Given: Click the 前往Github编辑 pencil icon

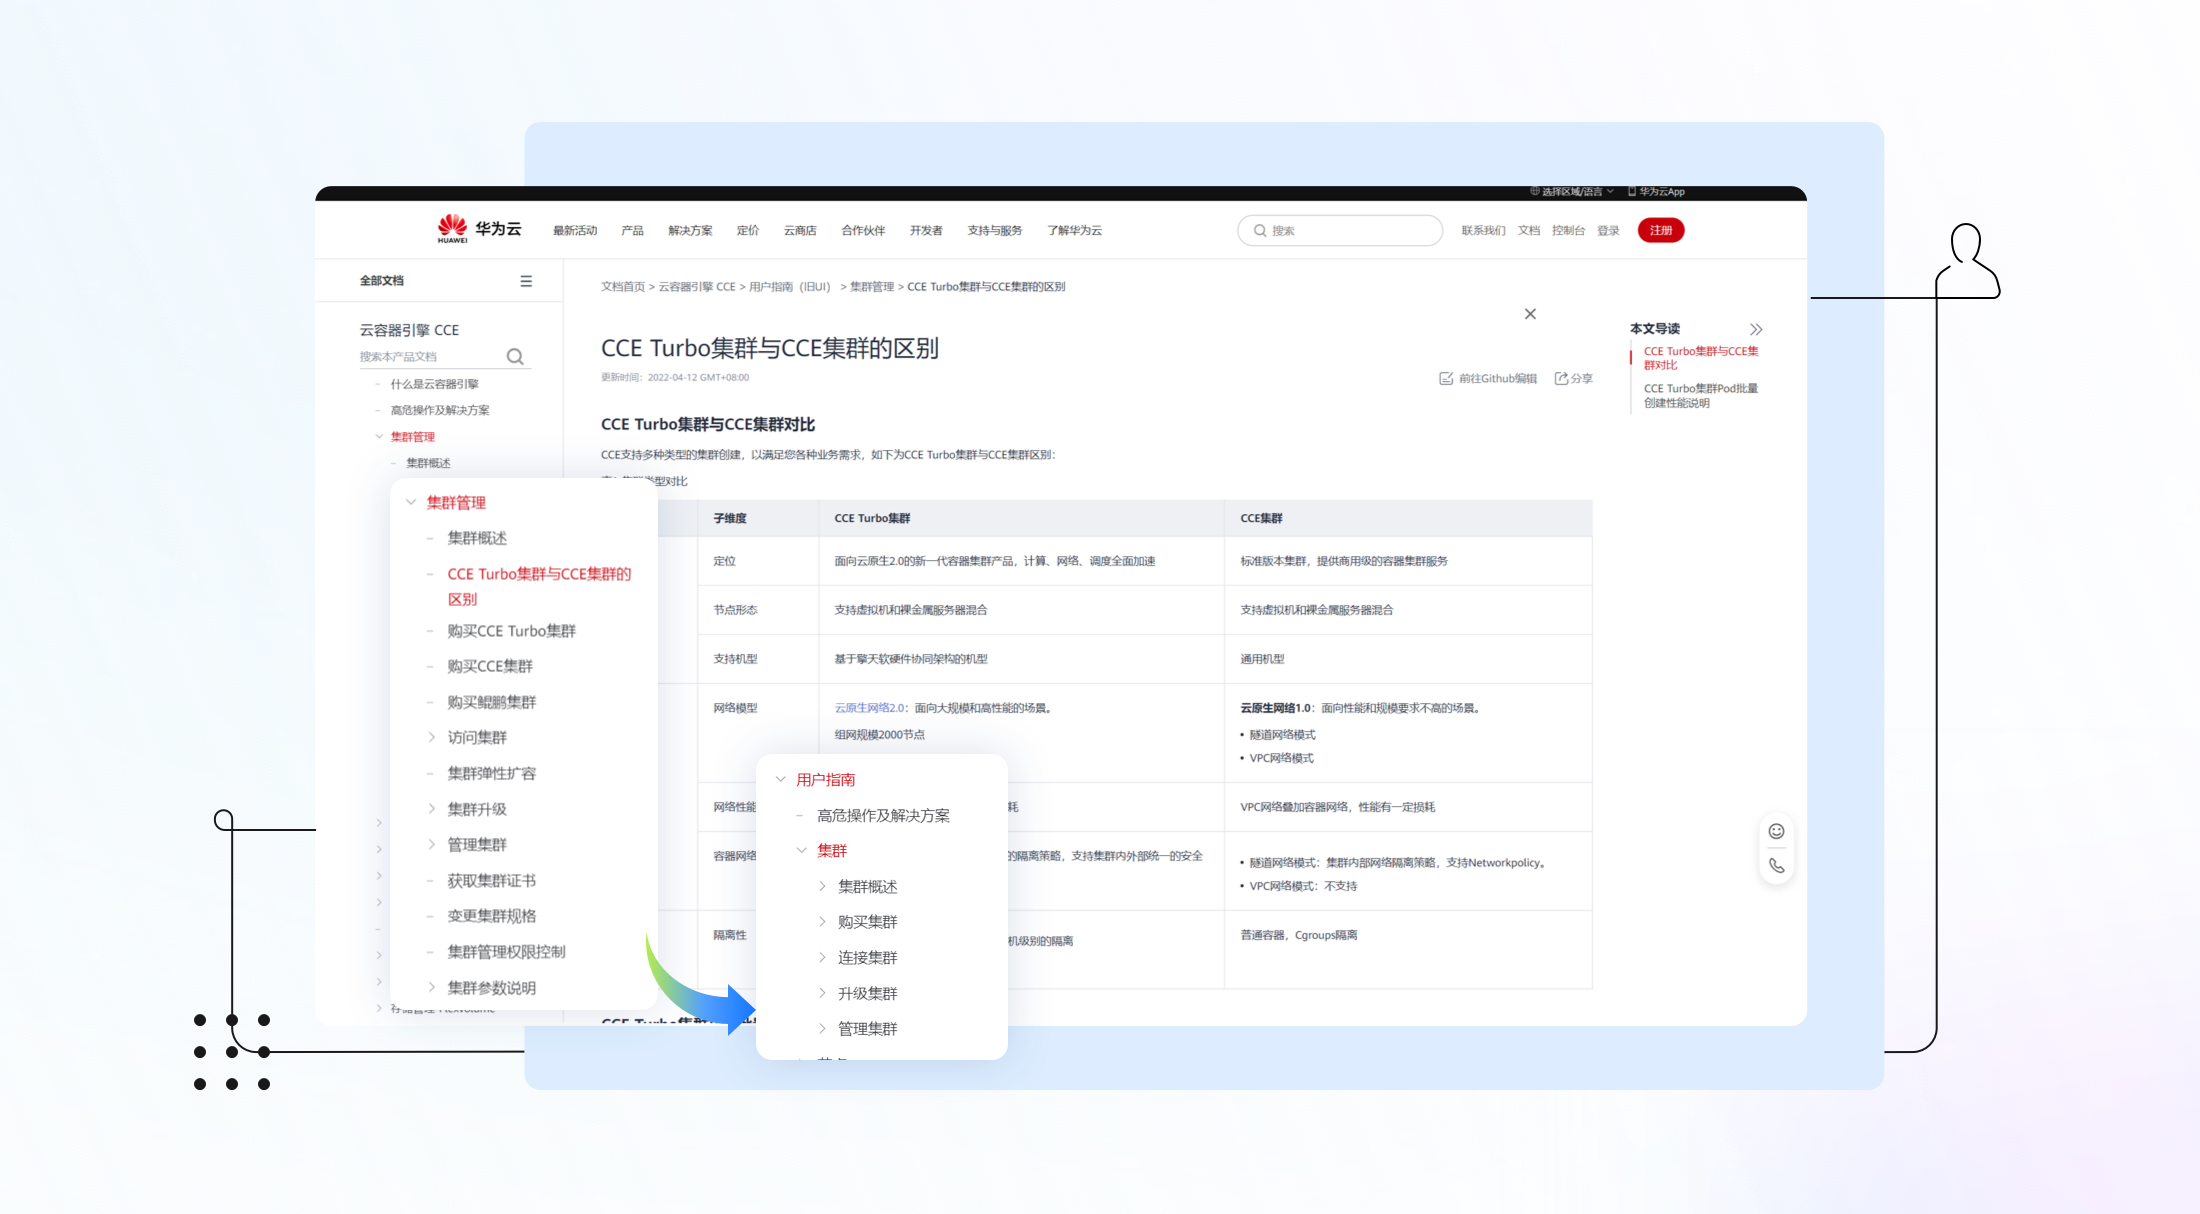Looking at the screenshot, I should [1446, 378].
